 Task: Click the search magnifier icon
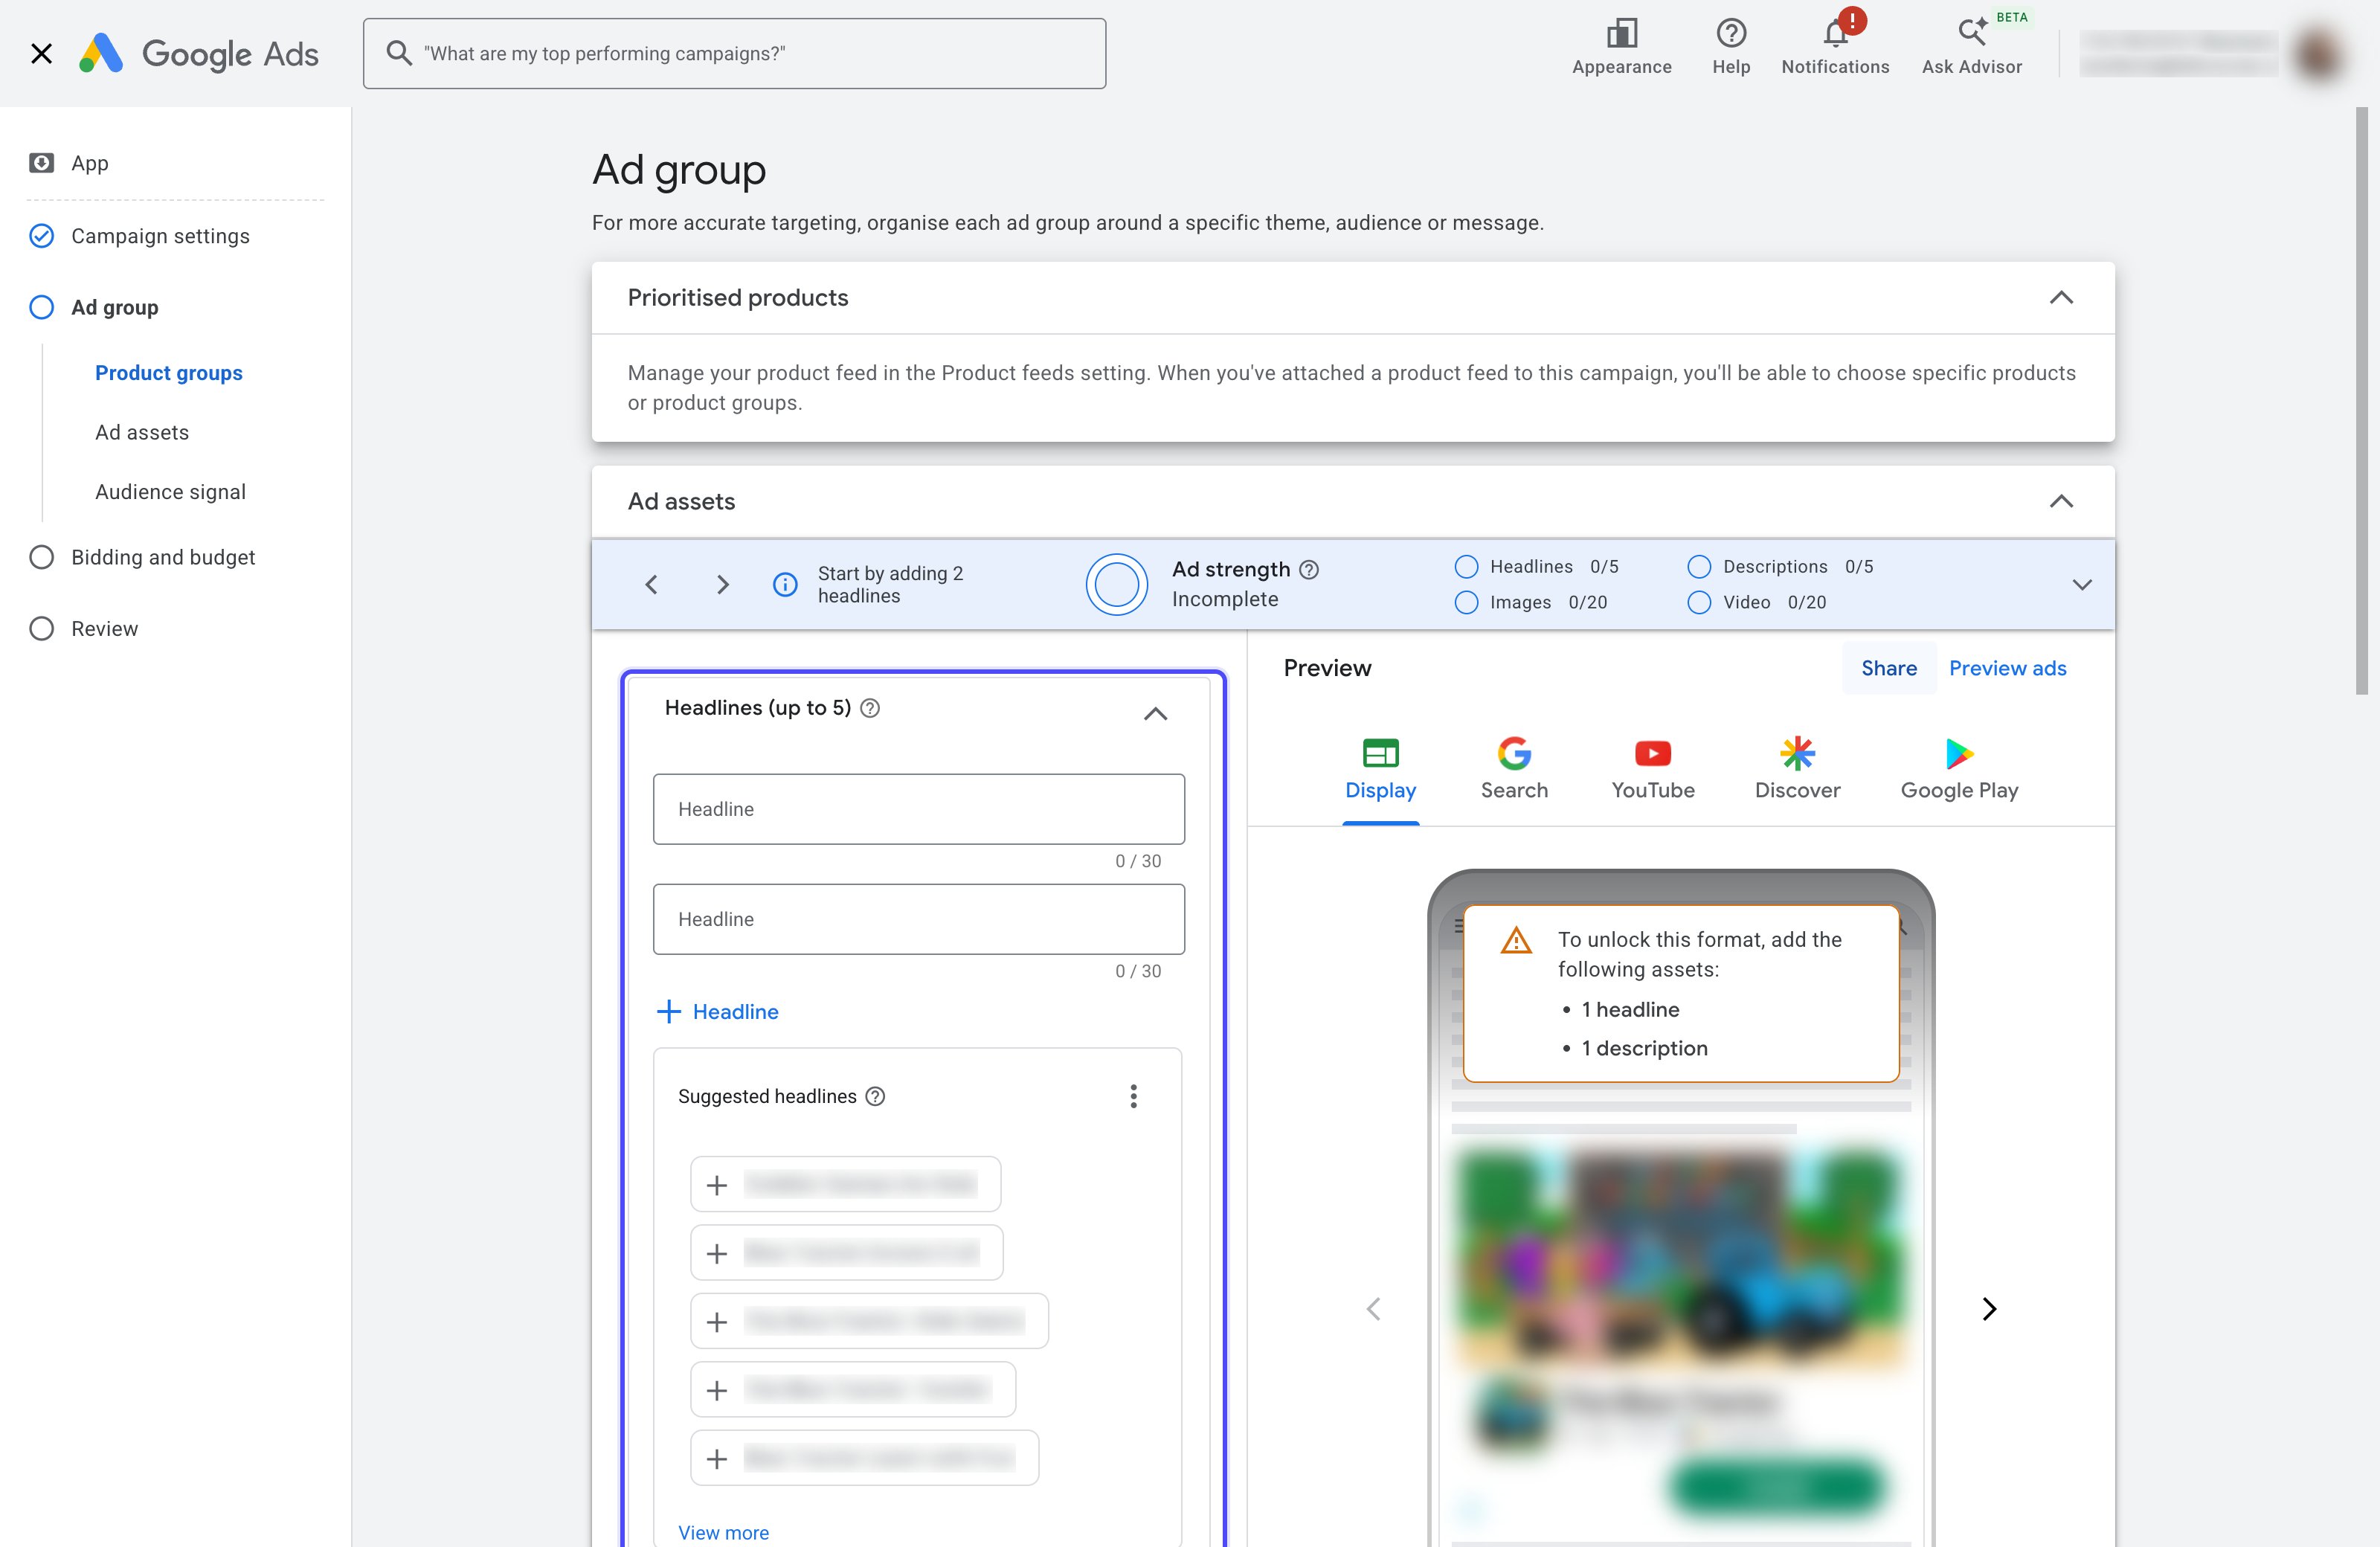[x=399, y=53]
